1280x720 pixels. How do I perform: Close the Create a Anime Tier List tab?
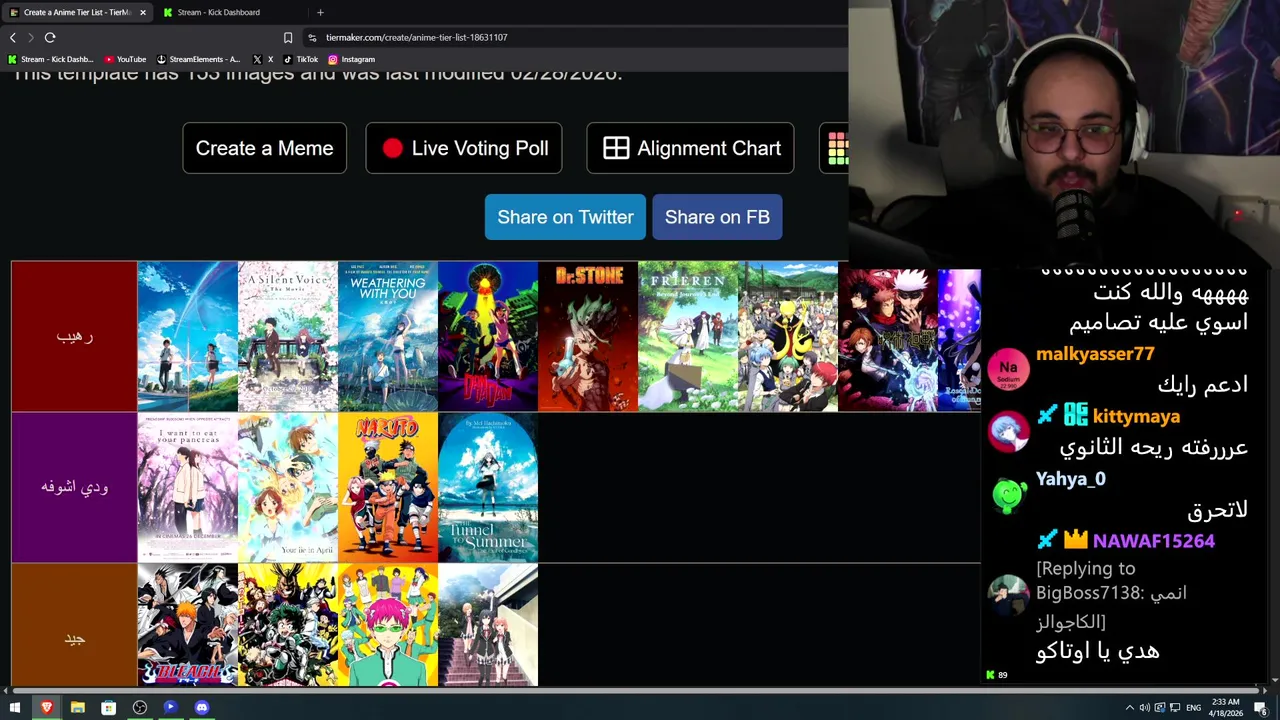(142, 12)
